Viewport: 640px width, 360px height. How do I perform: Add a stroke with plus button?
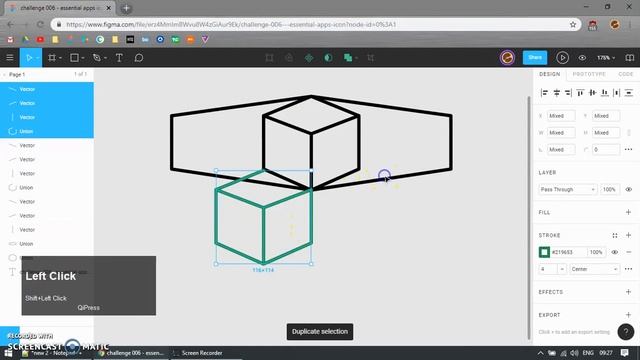pos(628,236)
